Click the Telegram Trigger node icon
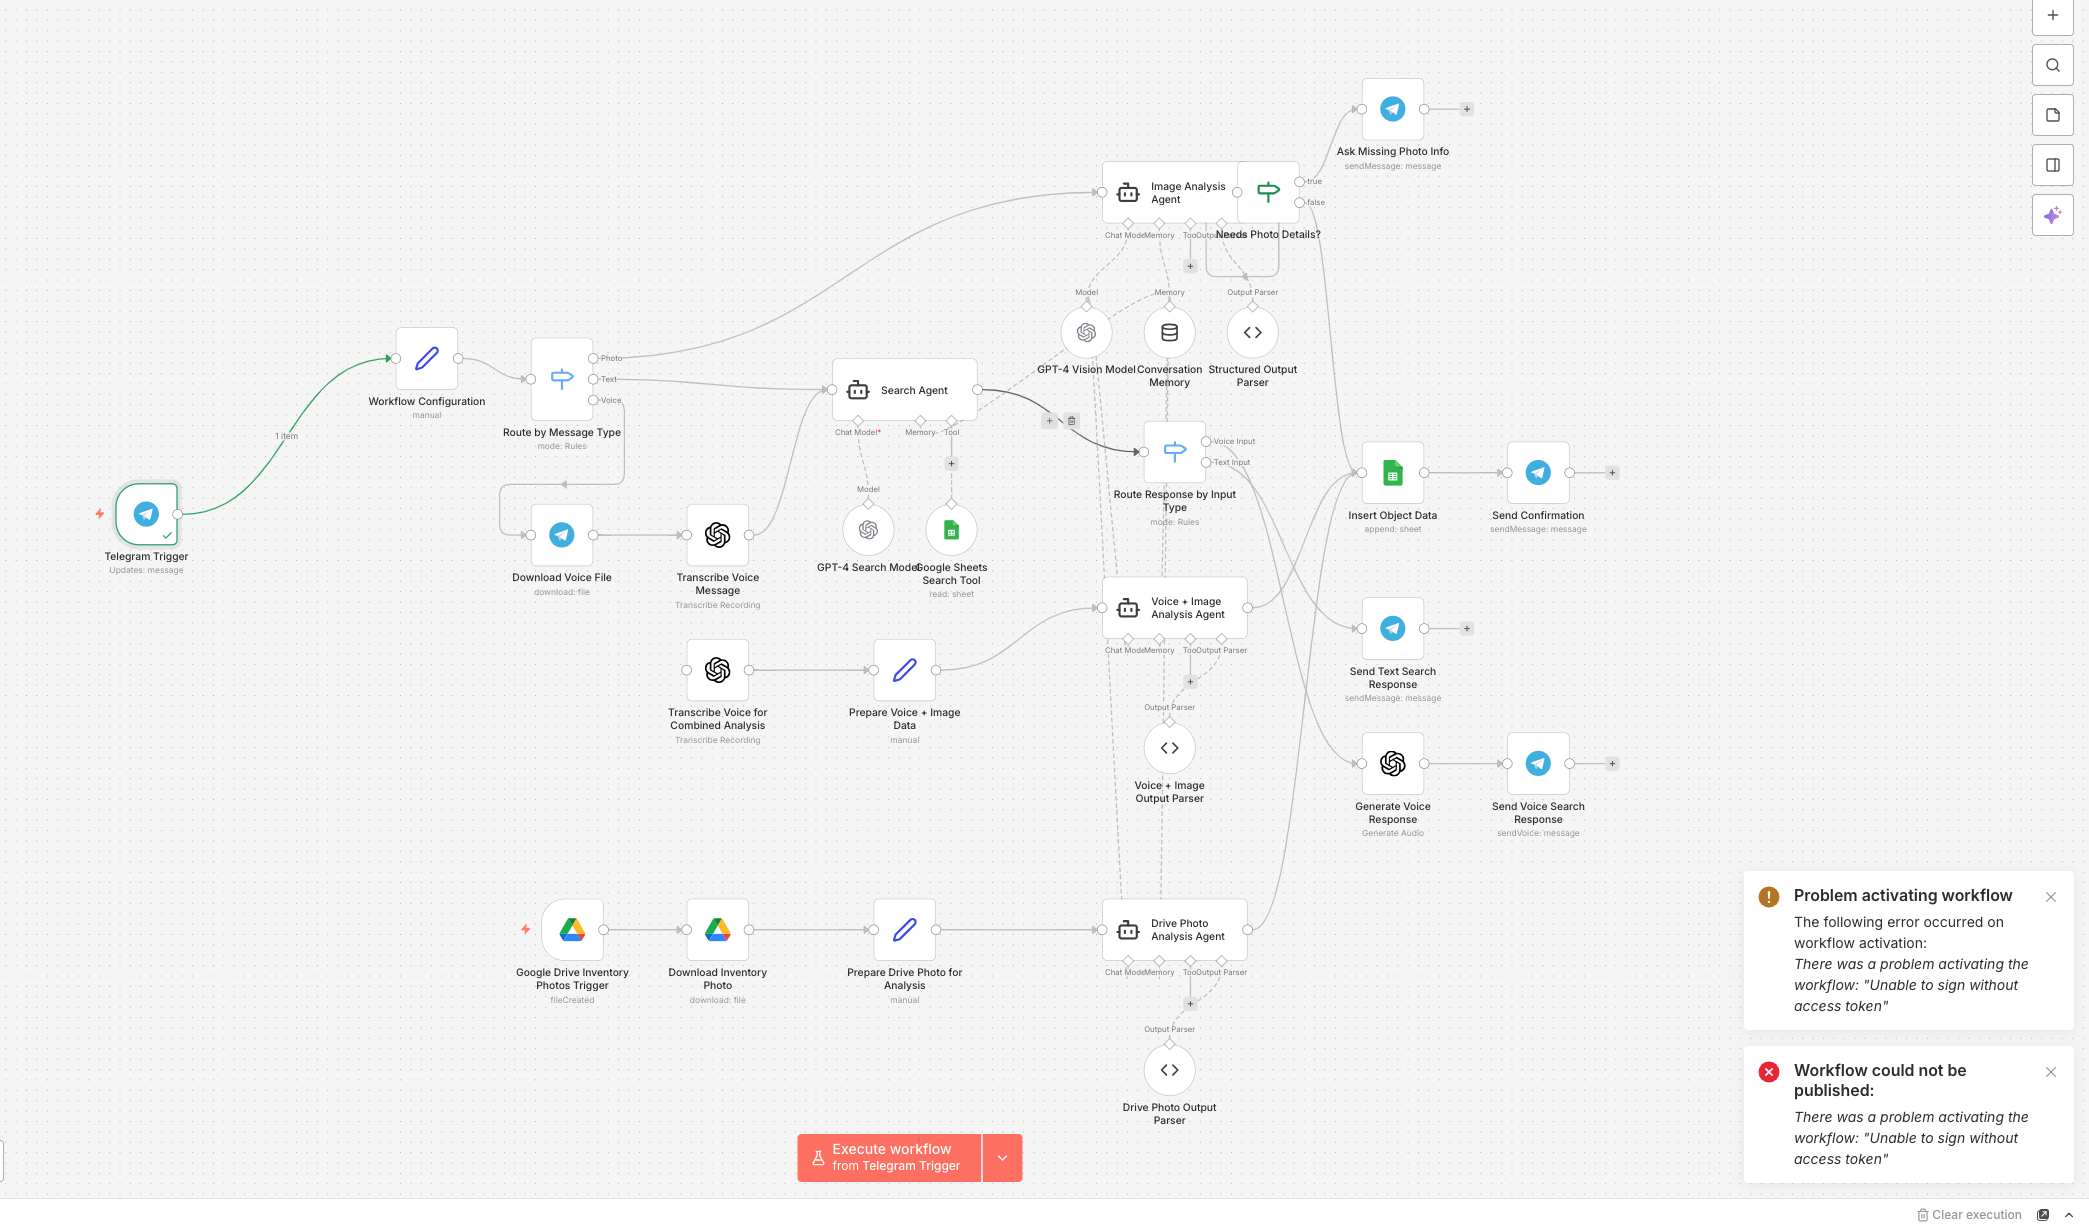Screen dimensions: 2089x1231 146,514
